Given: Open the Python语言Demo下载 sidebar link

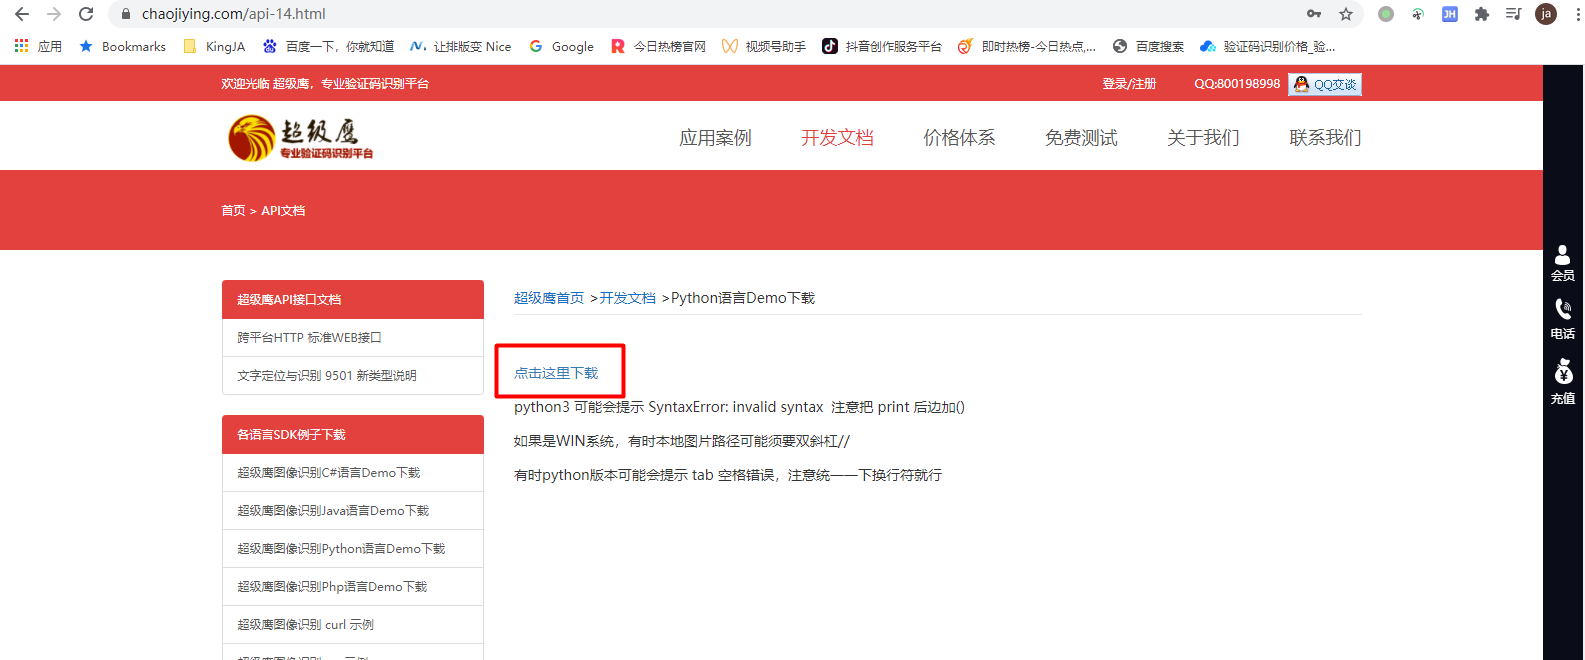Looking at the screenshot, I should [353, 549].
